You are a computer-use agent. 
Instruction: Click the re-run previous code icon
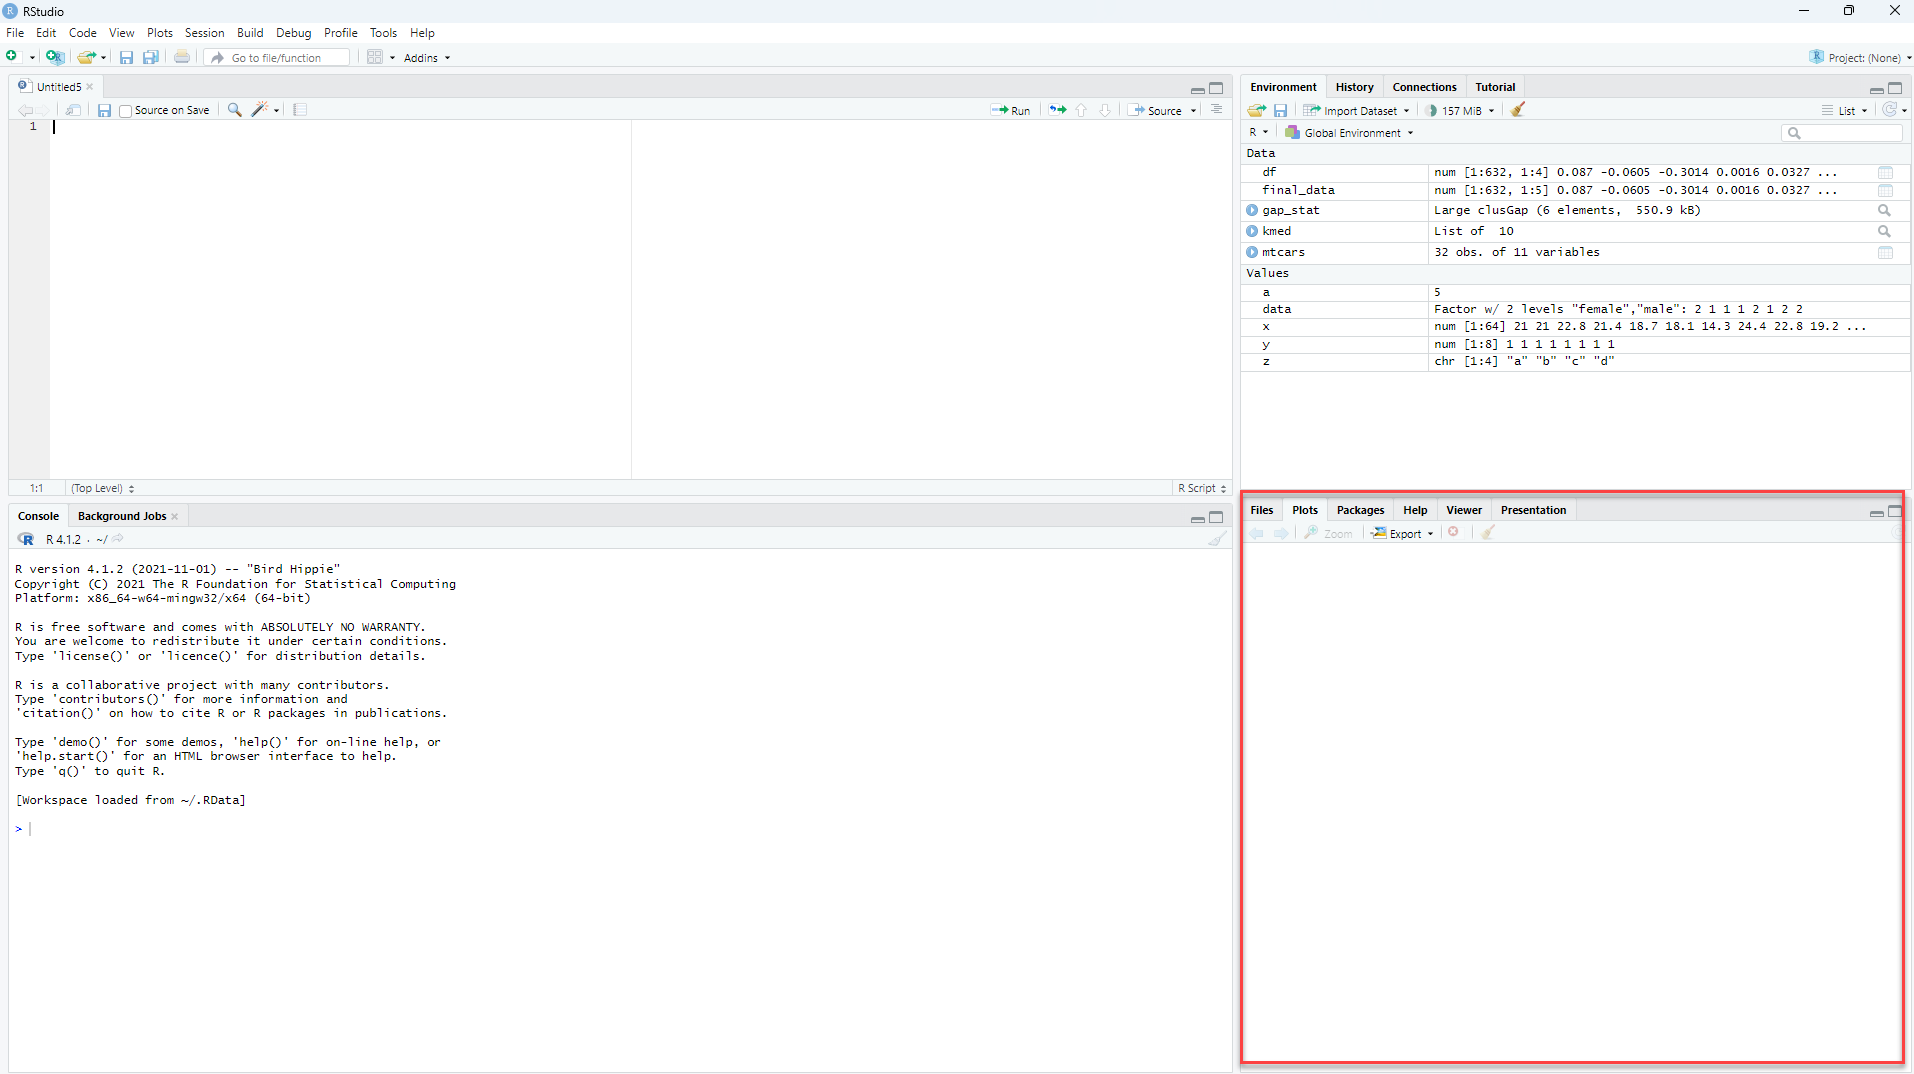(1057, 110)
